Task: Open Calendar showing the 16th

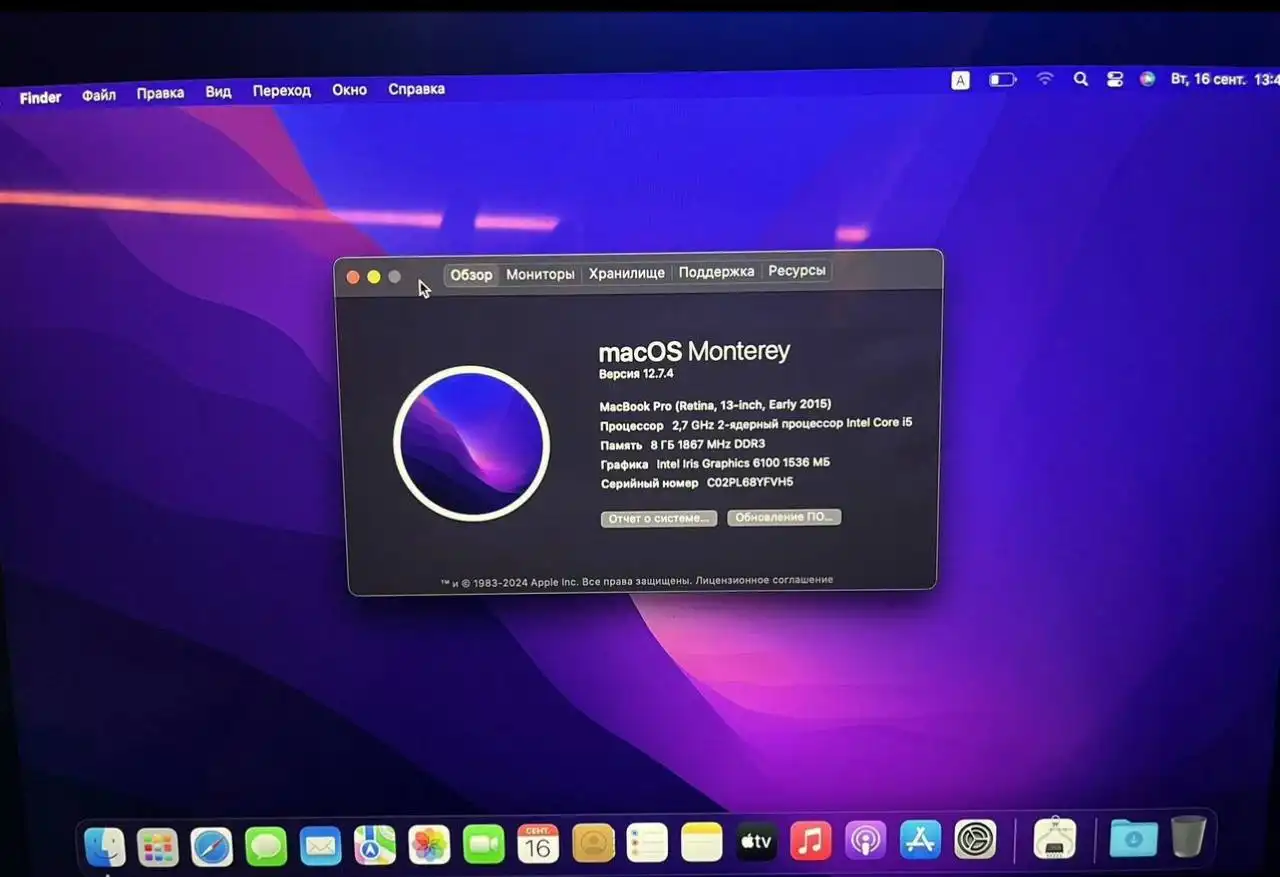Action: coord(539,843)
